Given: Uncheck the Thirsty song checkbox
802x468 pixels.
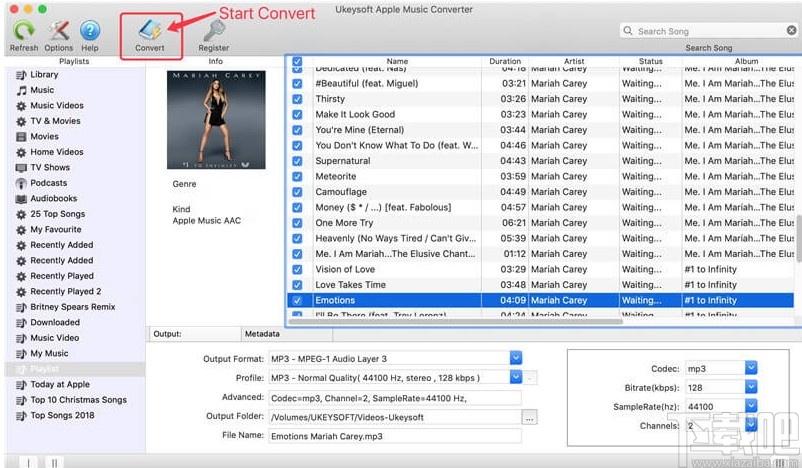Looking at the screenshot, I should click(297, 99).
